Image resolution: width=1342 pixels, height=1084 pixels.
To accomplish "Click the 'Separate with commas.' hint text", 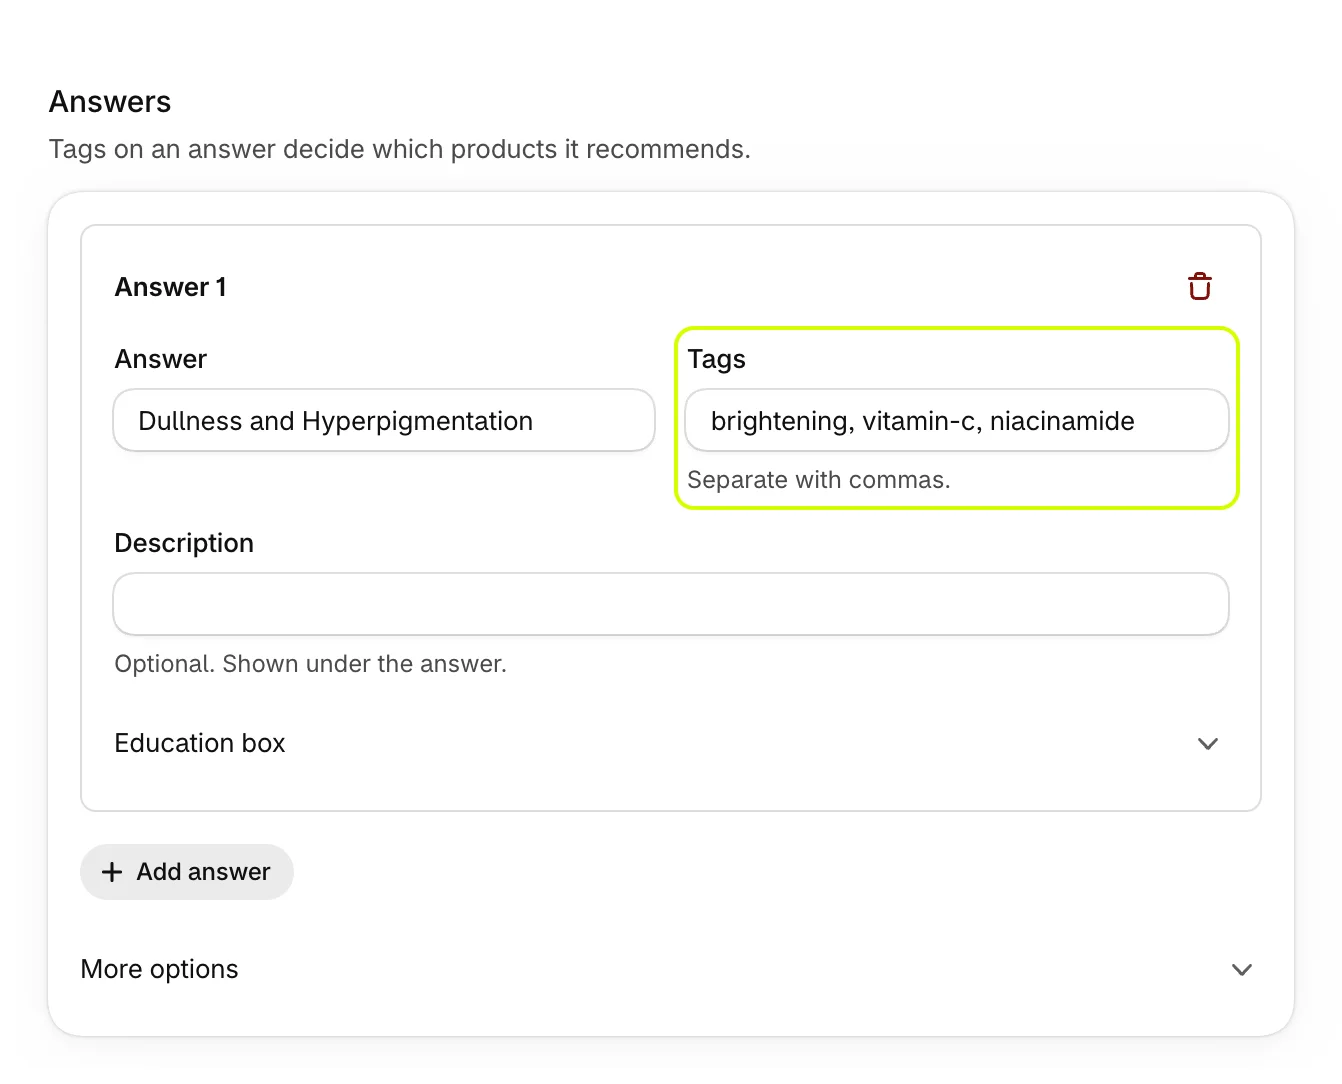I will pyautogui.click(x=819, y=480).
